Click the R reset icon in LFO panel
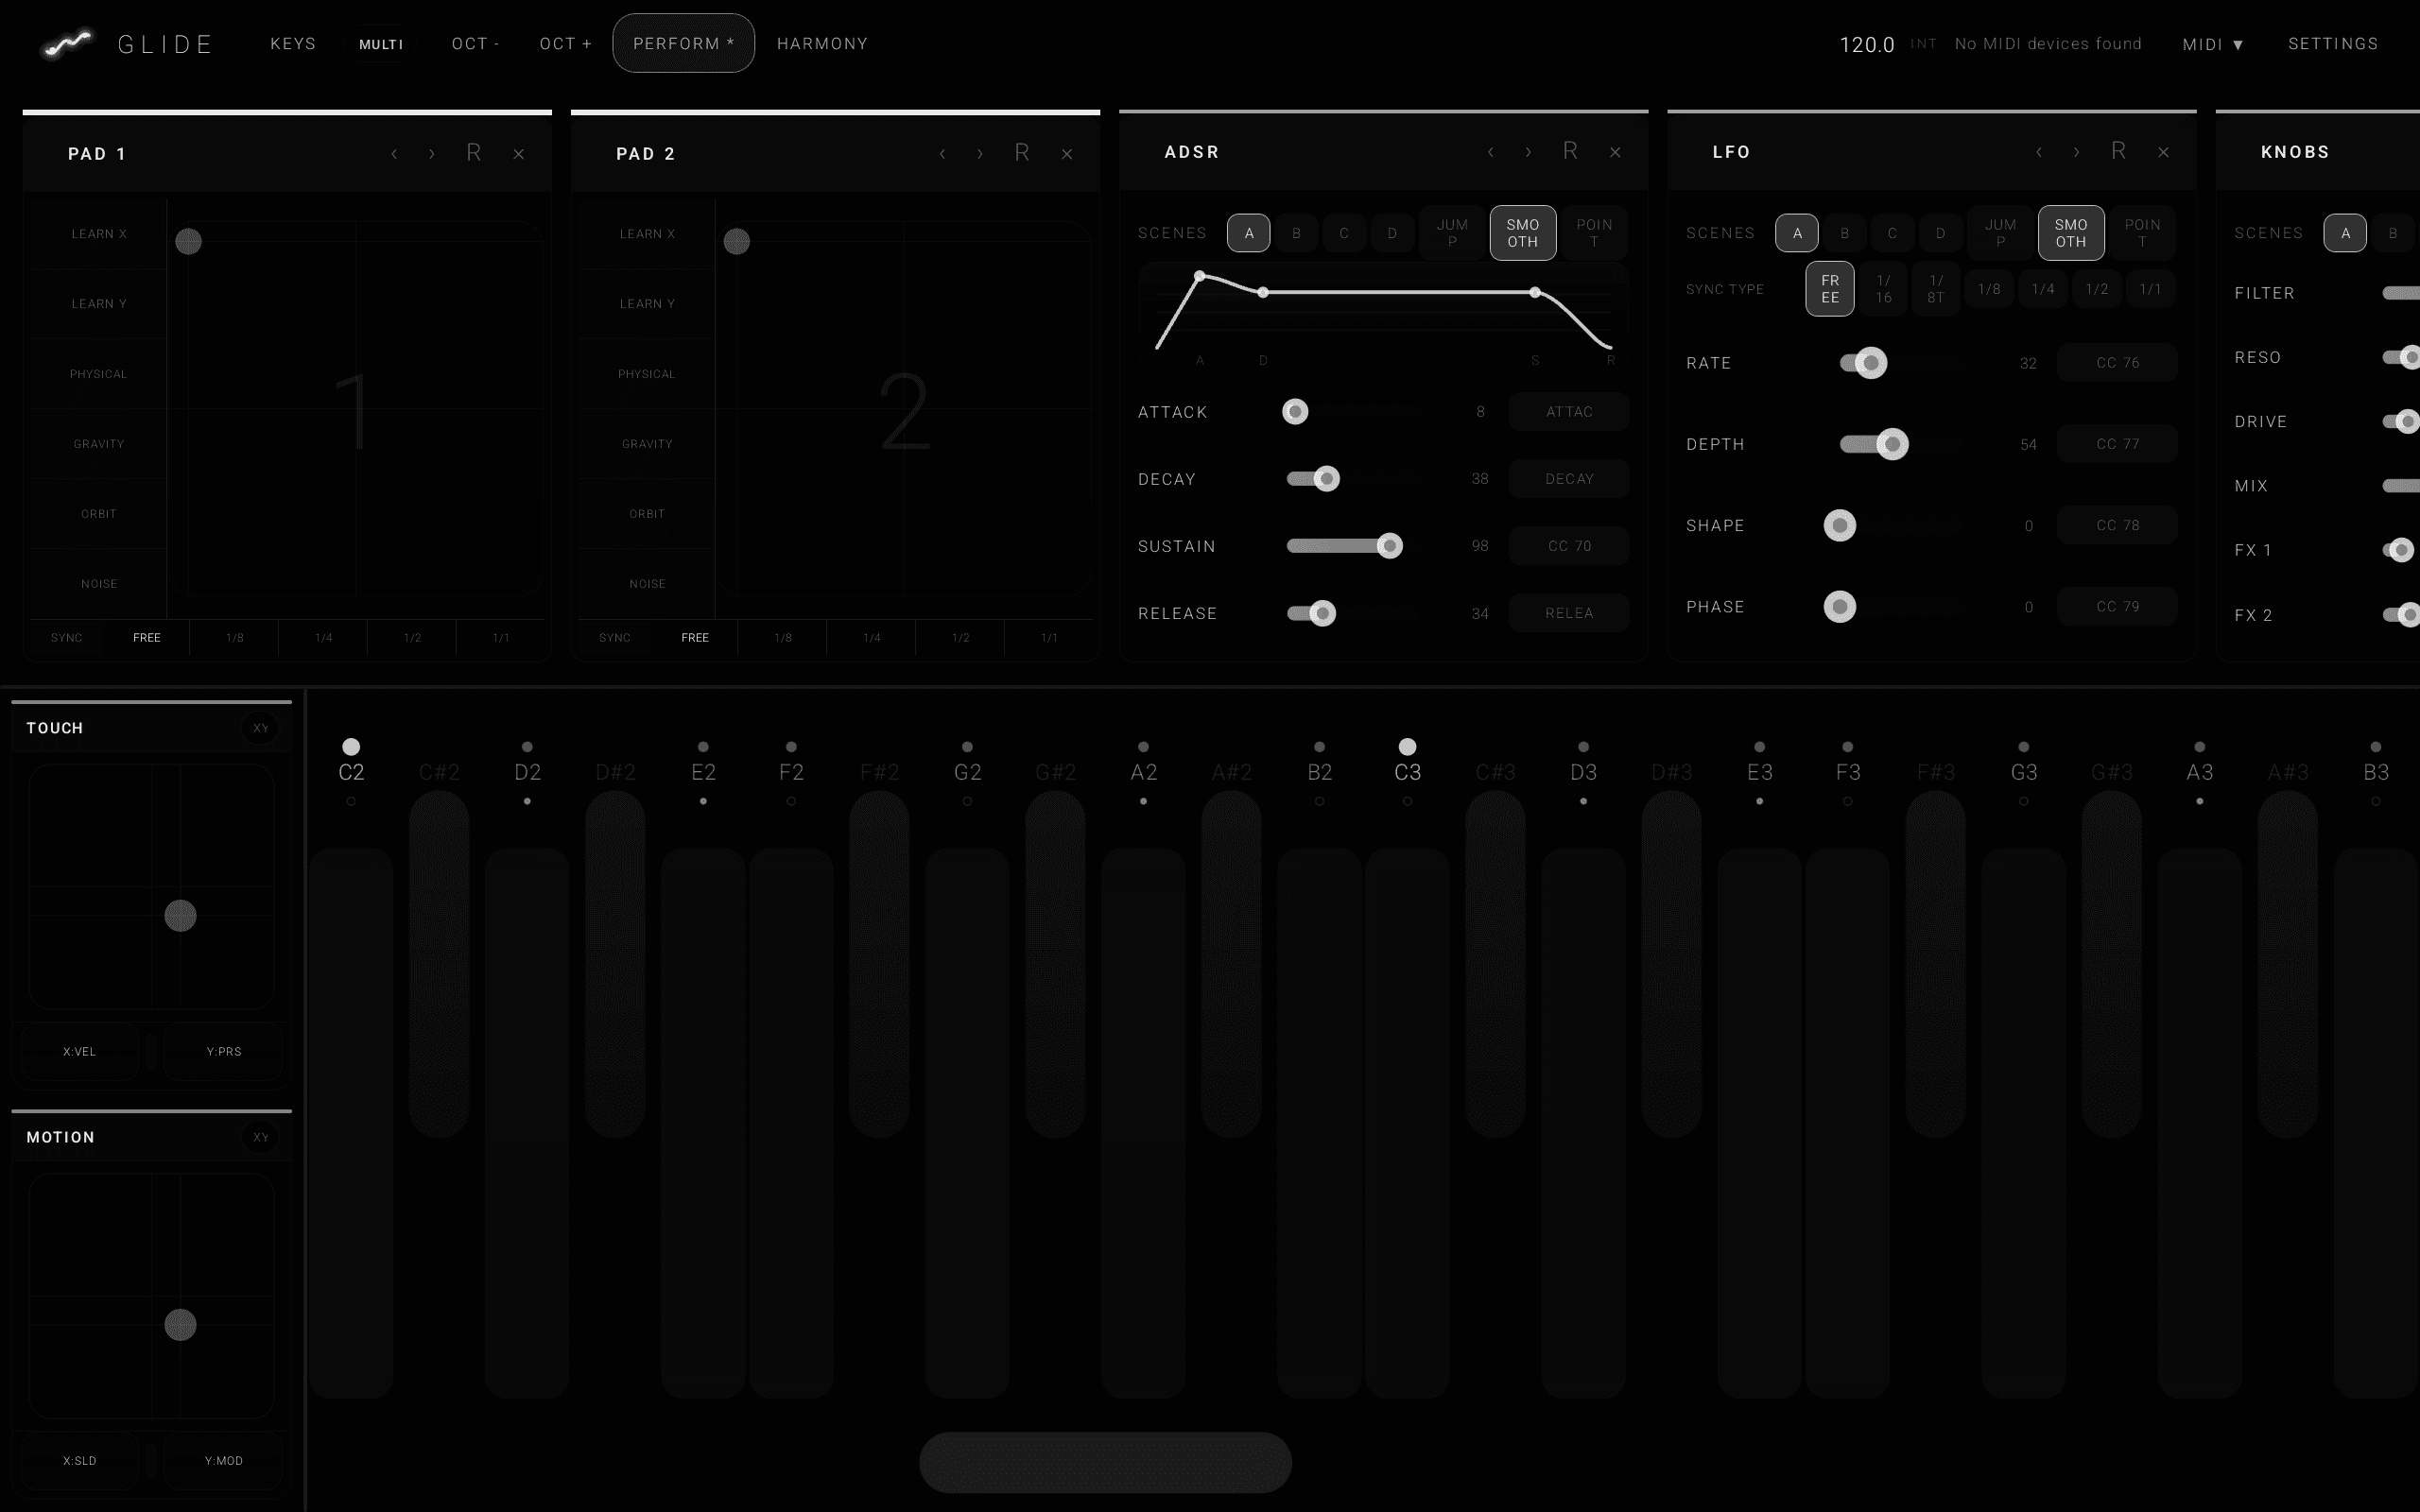Image resolution: width=2420 pixels, height=1512 pixels. pos(2118,151)
